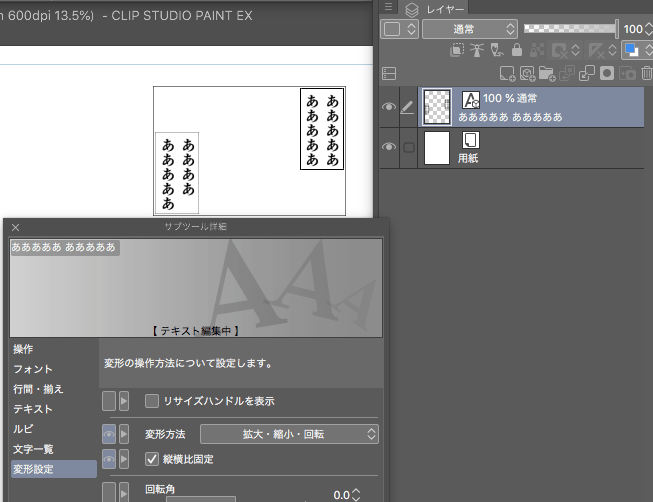Enable リサイズハンドルを表示 checkbox

coord(152,401)
